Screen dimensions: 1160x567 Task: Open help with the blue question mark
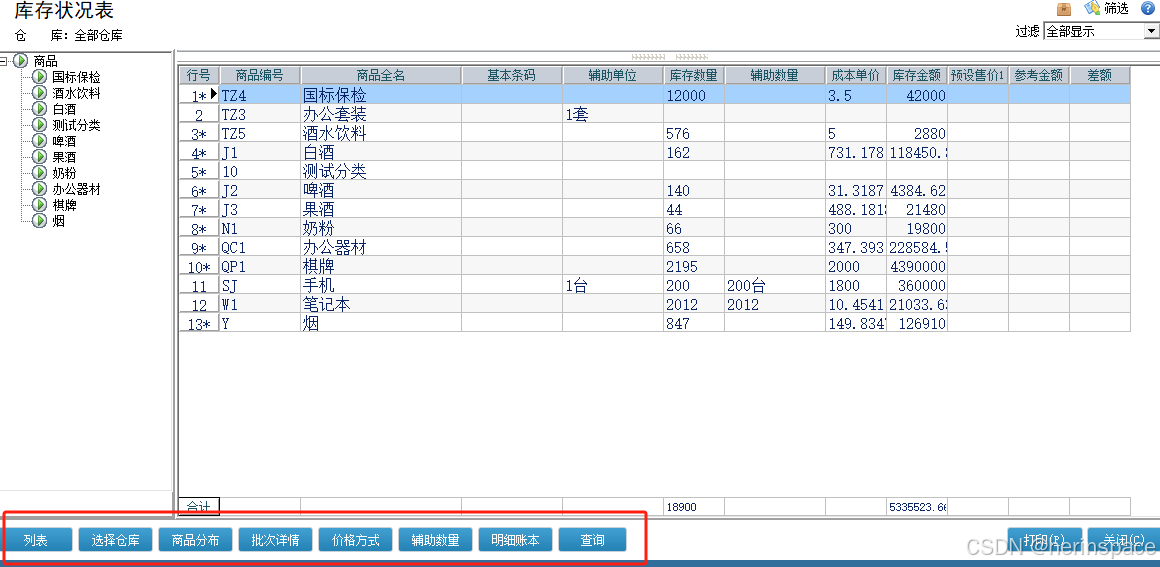1147,9
